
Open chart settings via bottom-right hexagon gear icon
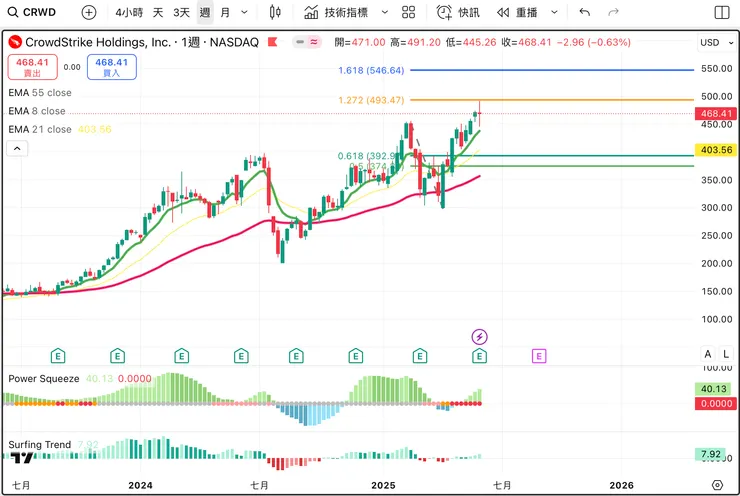717,485
